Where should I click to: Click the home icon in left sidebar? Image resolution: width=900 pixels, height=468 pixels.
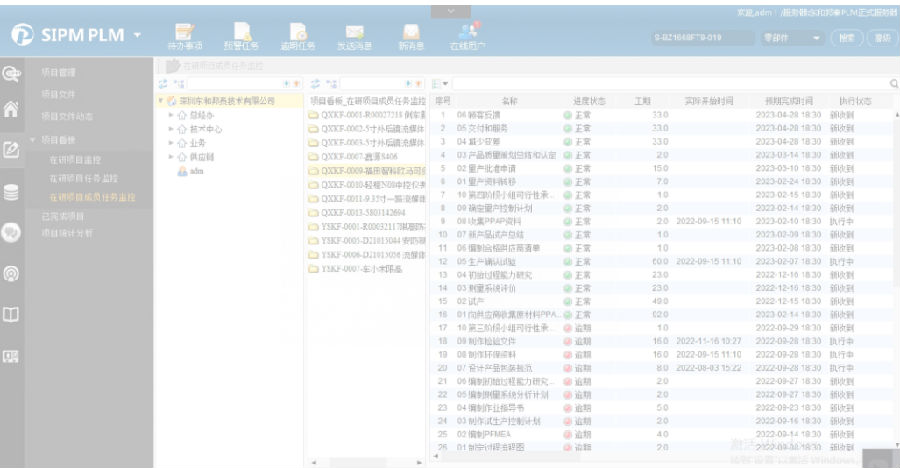[12, 110]
